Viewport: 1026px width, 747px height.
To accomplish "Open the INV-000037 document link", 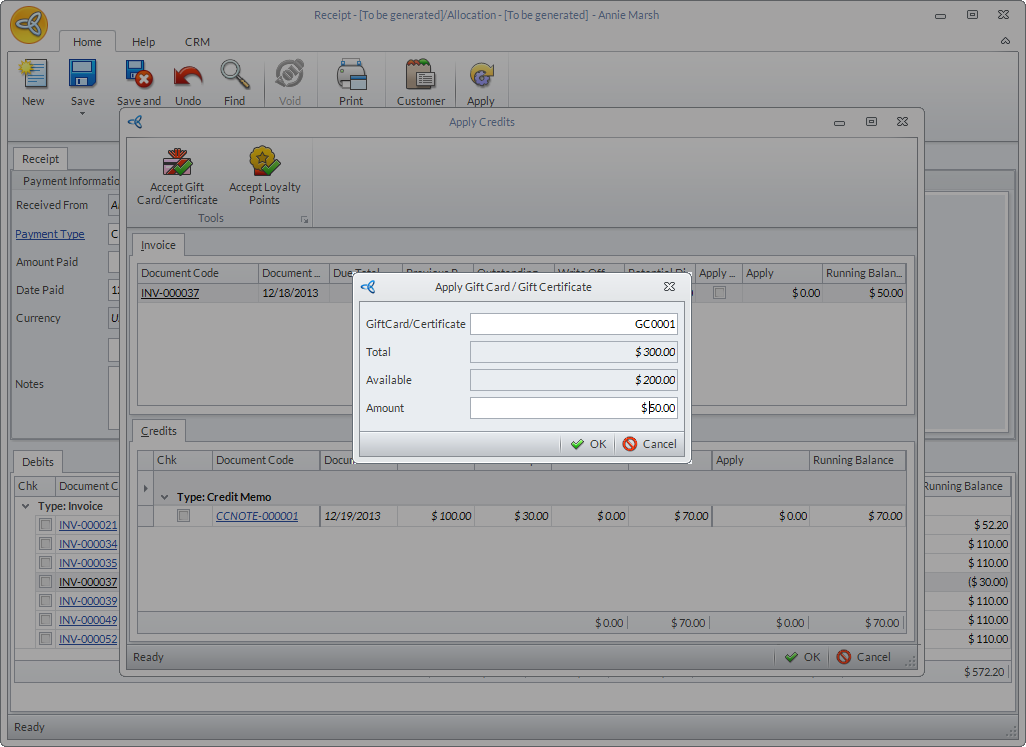I will click(x=169, y=293).
